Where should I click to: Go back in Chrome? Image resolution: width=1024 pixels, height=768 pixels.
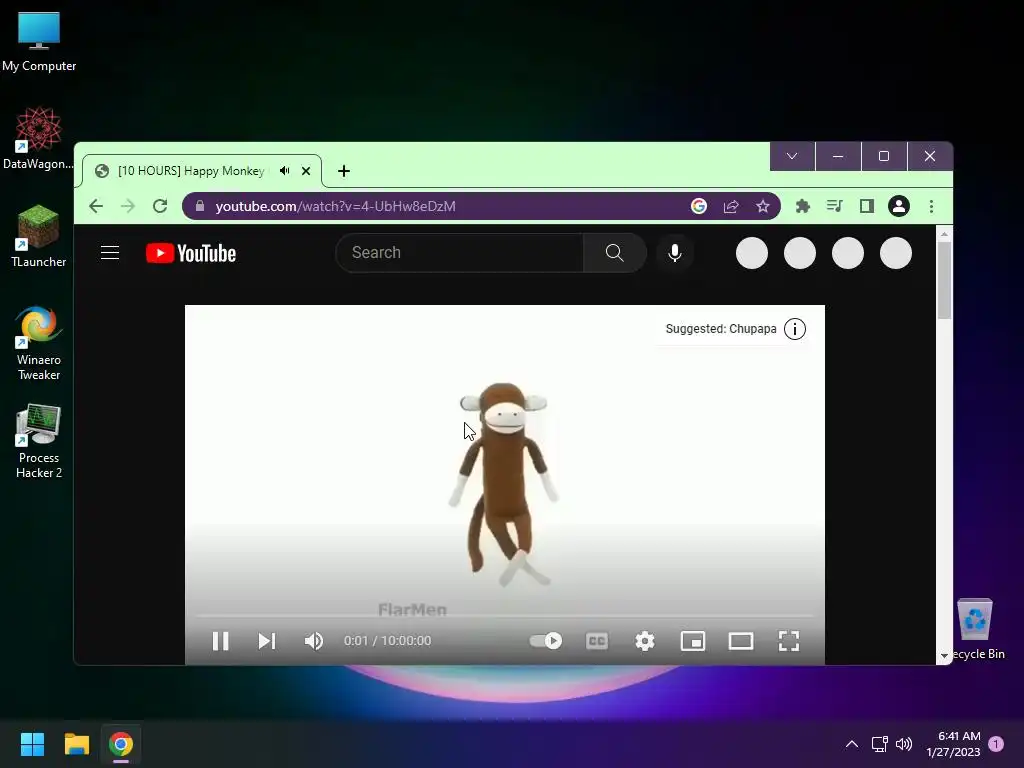(x=96, y=206)
